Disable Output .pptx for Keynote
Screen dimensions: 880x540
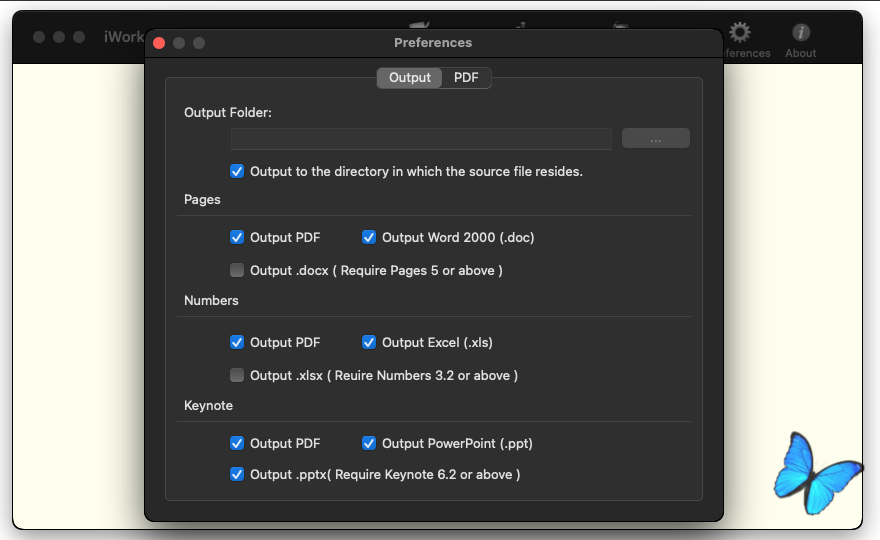237,474
